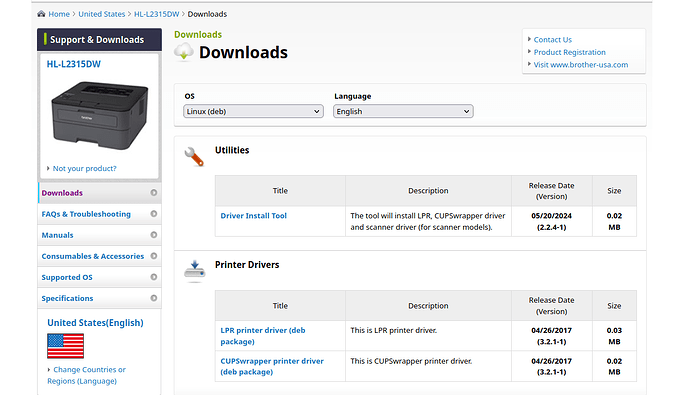
Task: Open the OS dropdown showing Linux (deb)
Action: click(253, 111)
